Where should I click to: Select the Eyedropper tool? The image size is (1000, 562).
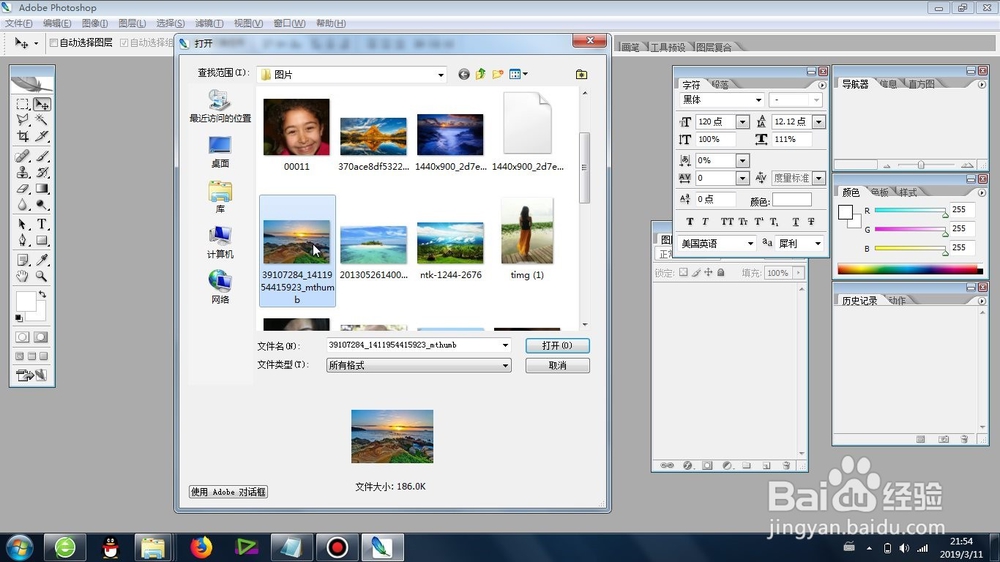click(42, 260)
